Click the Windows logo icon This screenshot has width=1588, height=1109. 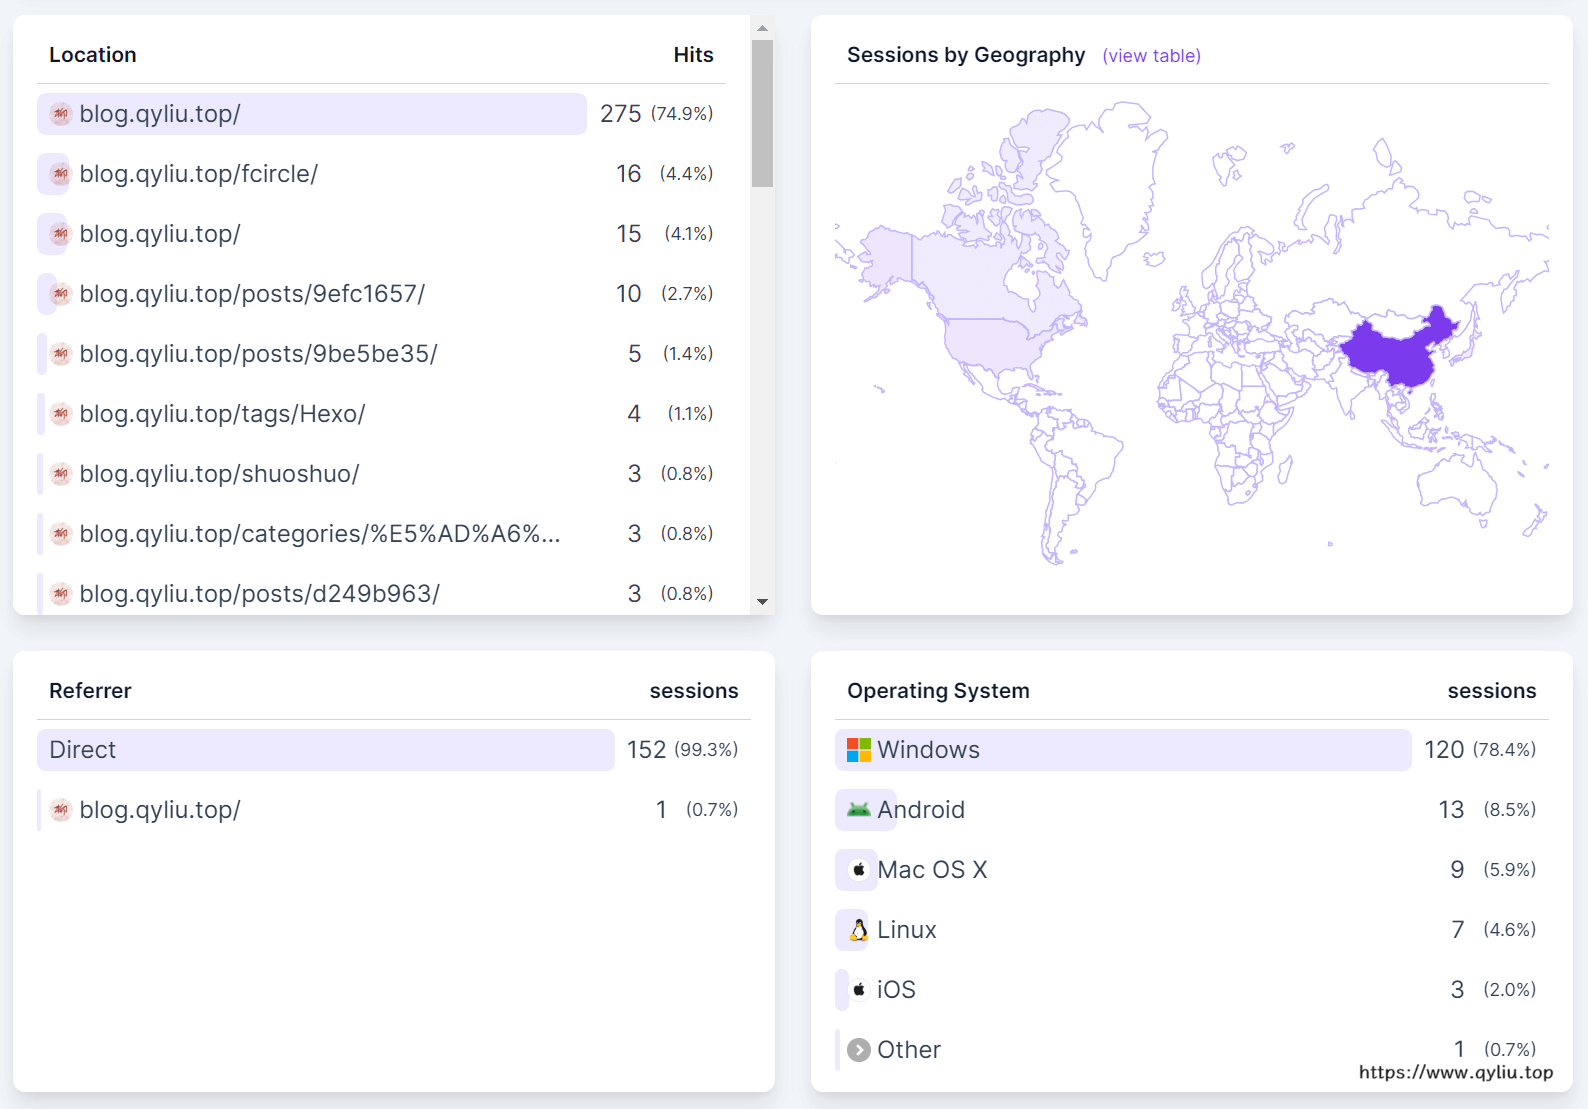(x=858, y=750)
